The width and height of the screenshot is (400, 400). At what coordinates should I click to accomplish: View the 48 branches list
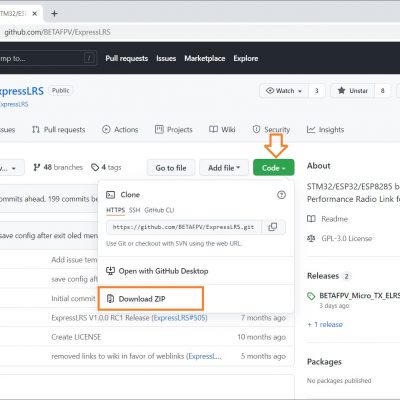coord(58,167)
